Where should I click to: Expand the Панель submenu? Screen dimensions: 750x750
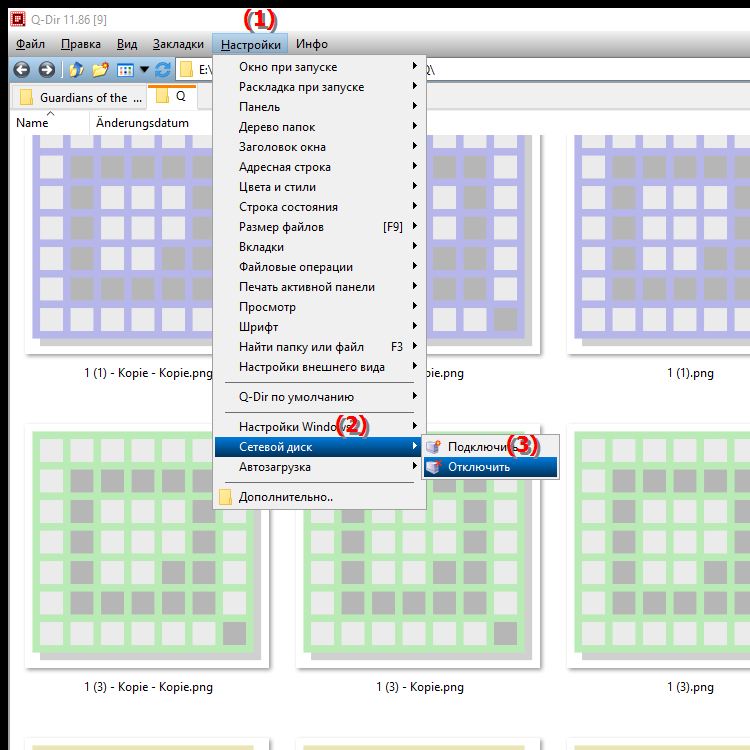(320, 107)
